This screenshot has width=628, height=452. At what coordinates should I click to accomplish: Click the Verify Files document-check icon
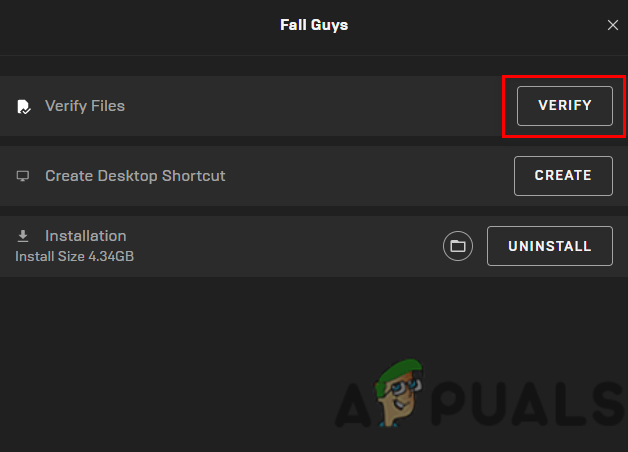click(x=24, y=107)
